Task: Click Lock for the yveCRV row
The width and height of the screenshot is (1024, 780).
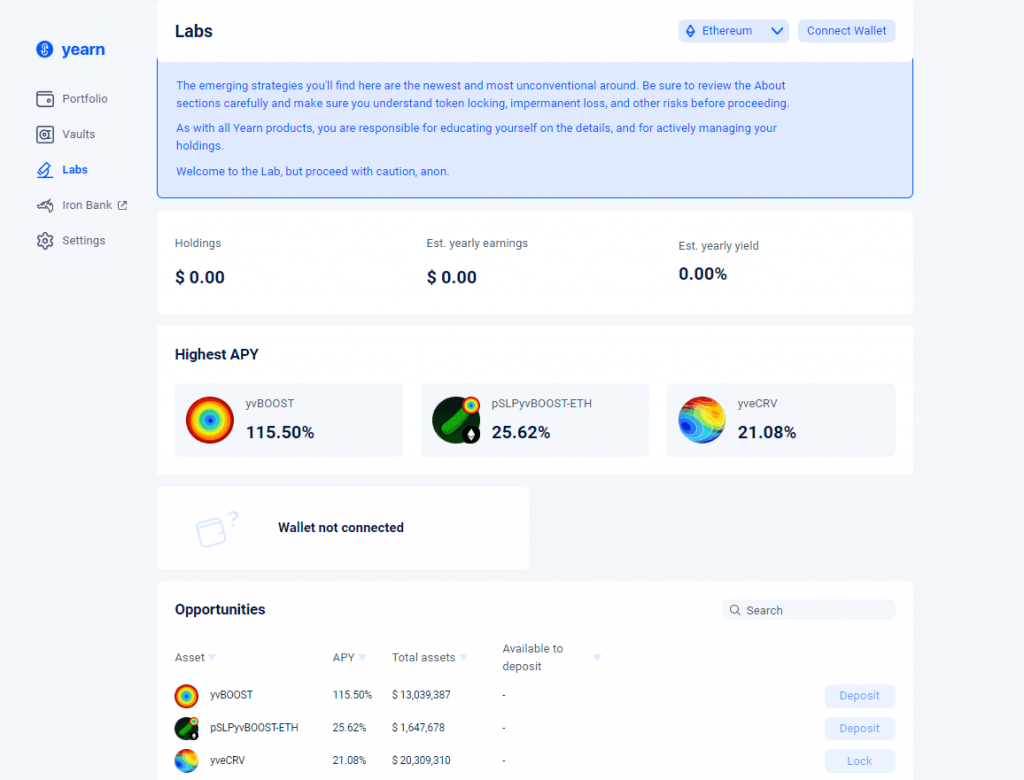Action: (x=859, y=761)
